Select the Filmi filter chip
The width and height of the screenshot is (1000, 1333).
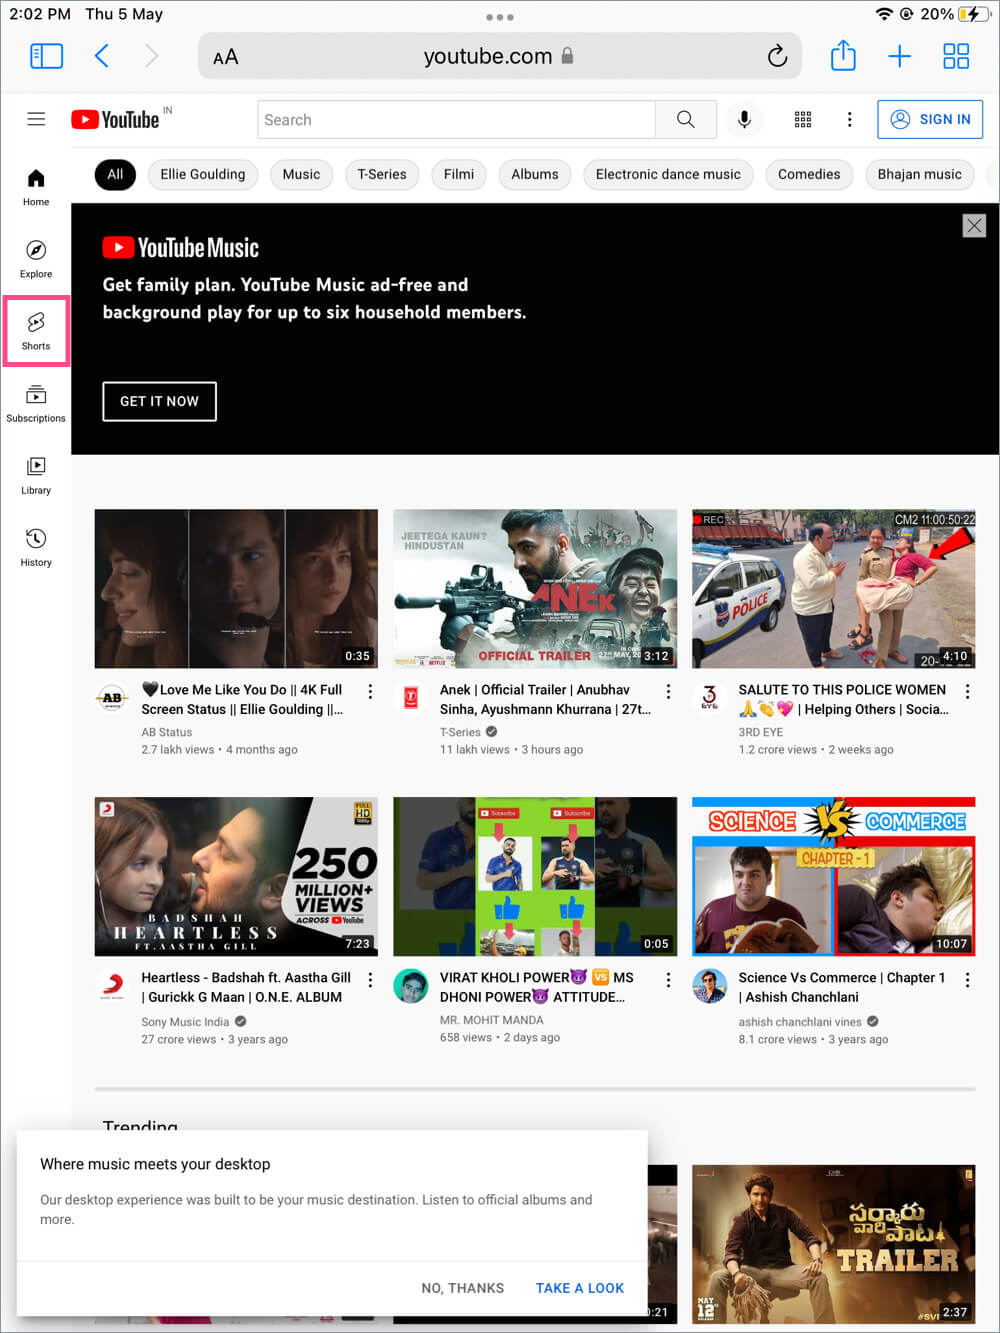click(x=459, y=174)
